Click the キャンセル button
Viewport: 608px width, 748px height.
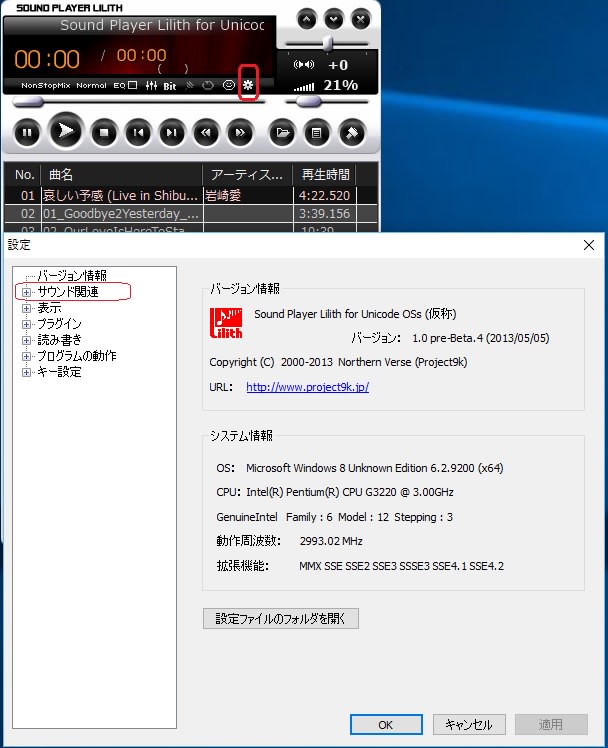pyautogui.click(x=469, y=725)
